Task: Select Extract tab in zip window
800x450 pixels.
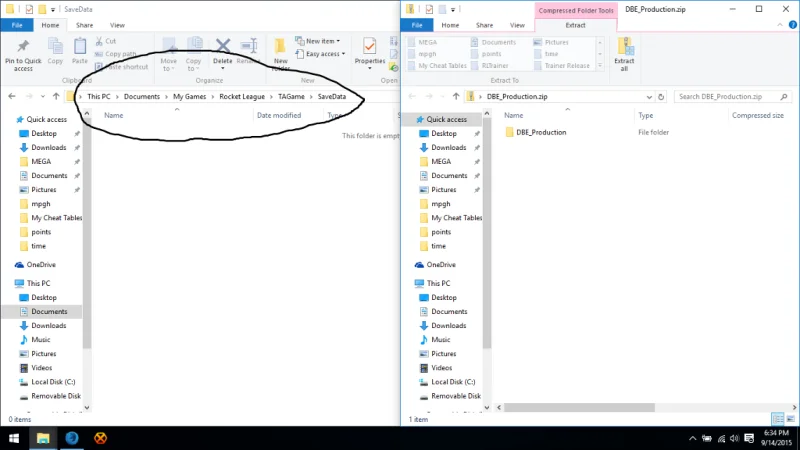Action: click(x=575, y=25)
